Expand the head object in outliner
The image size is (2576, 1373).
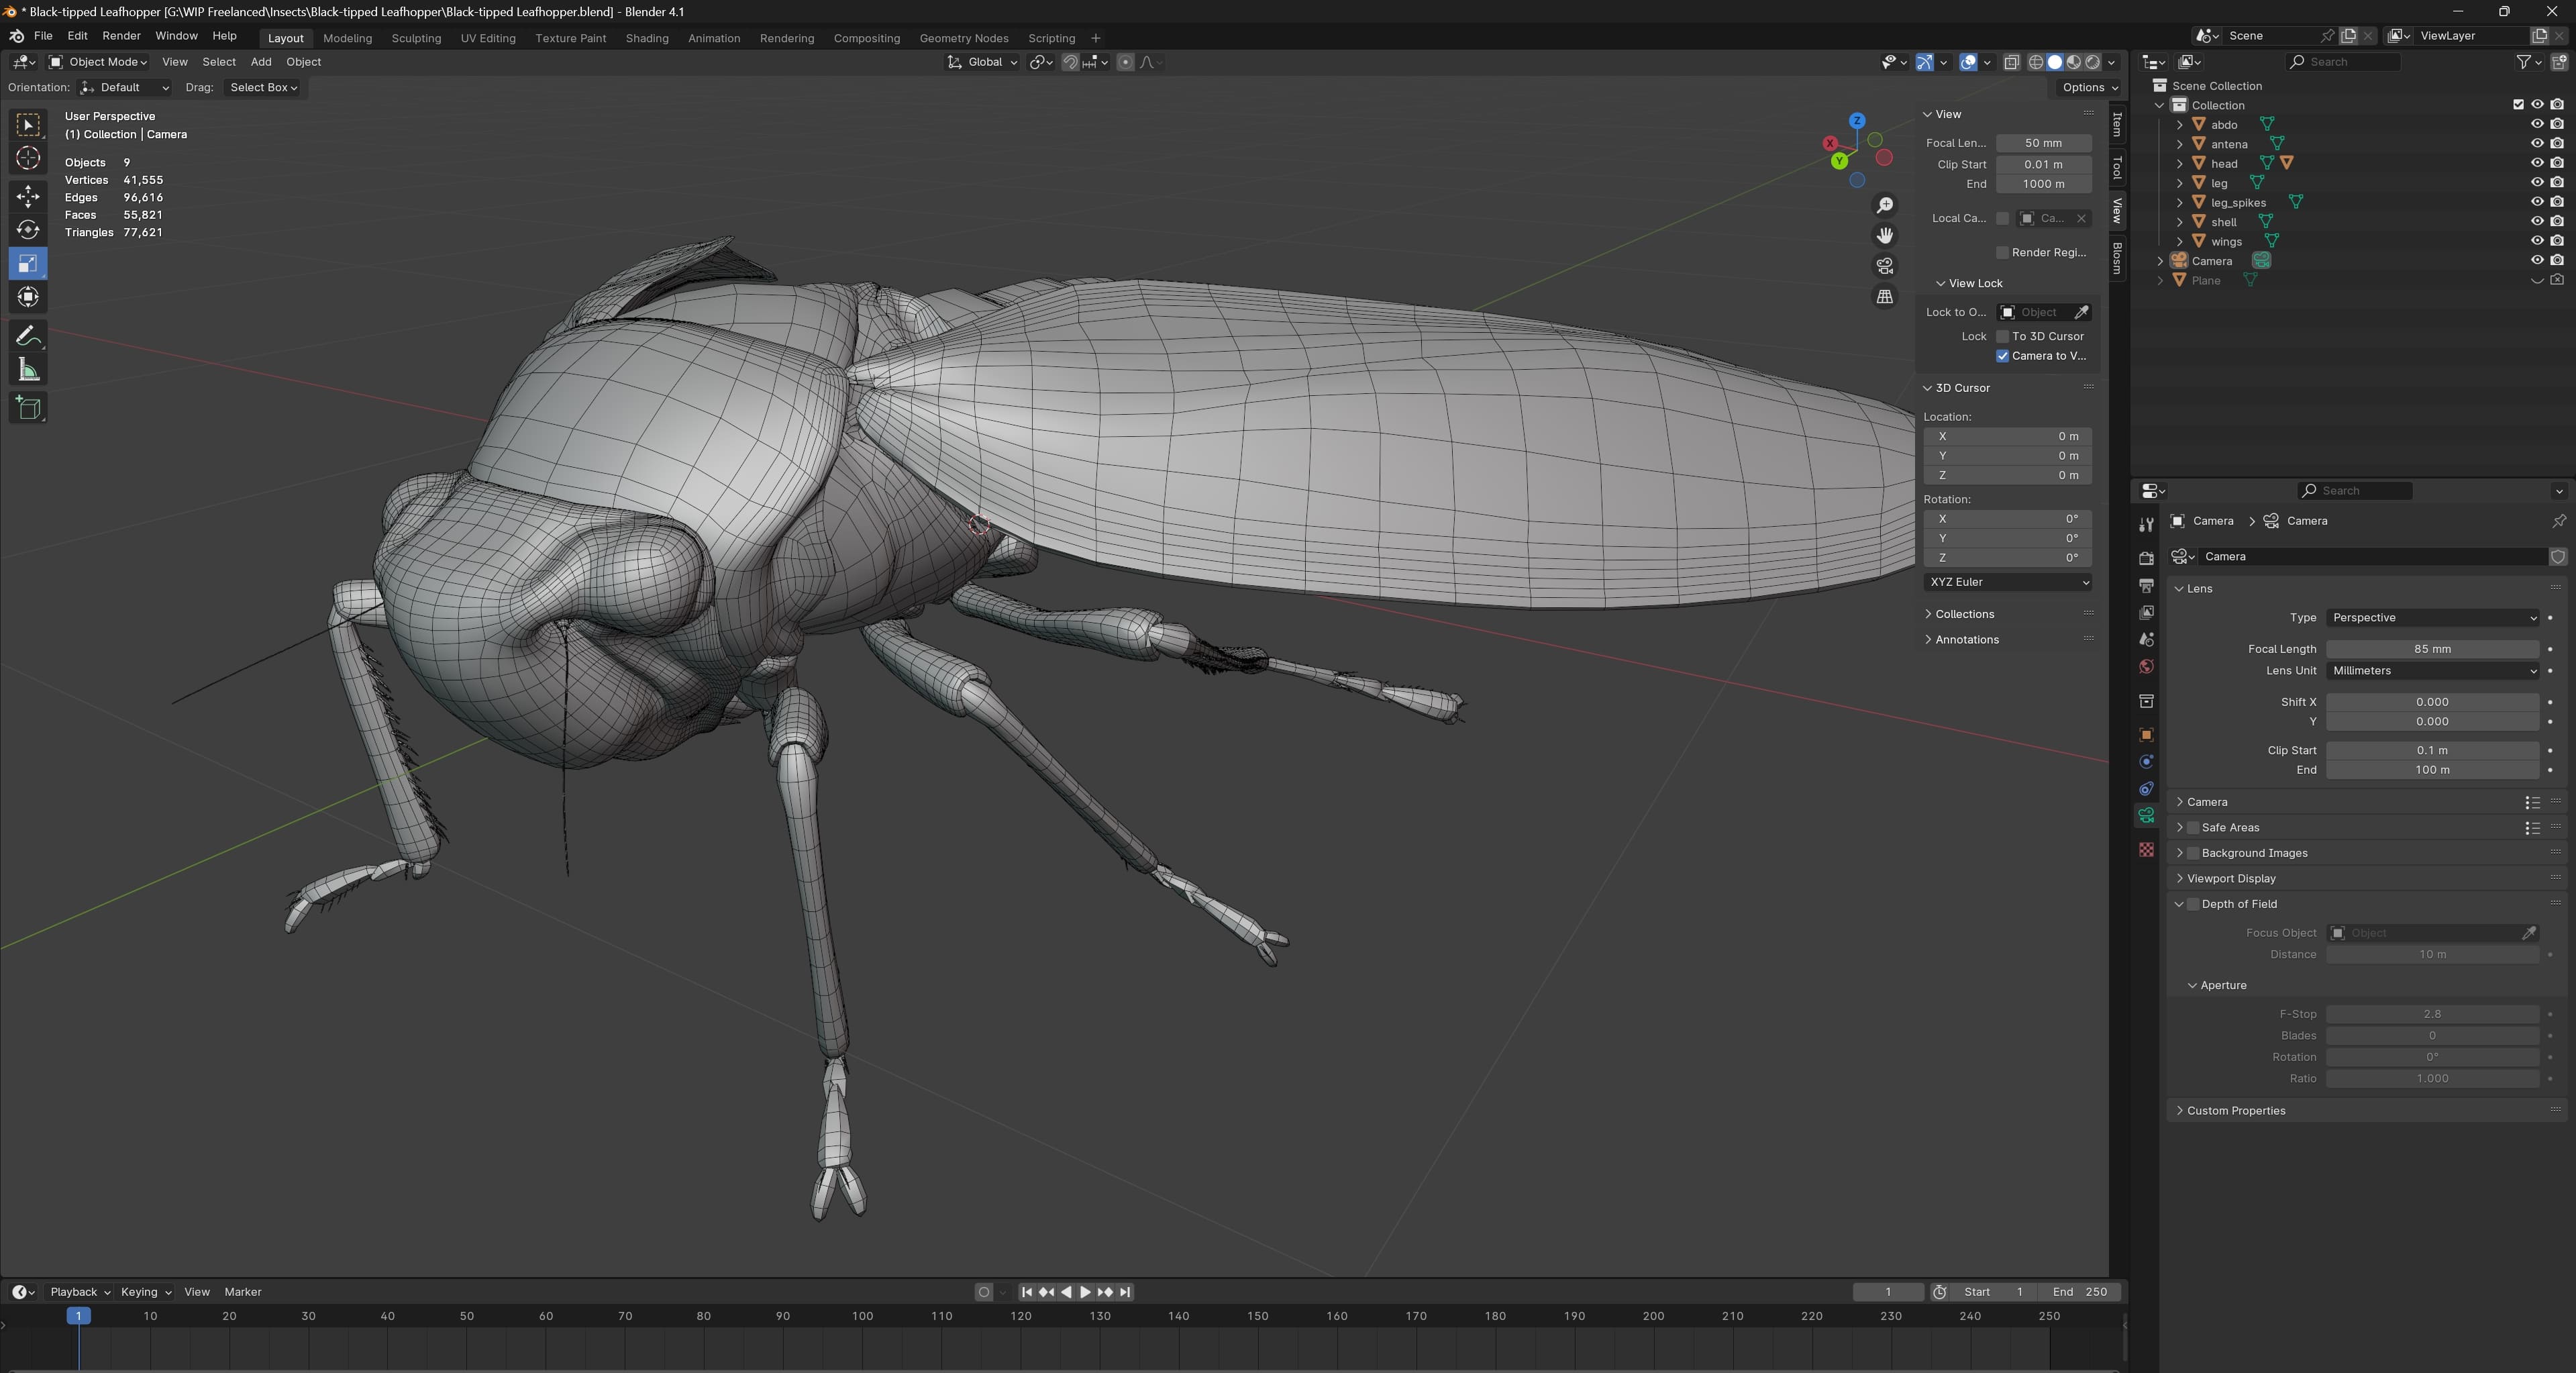[2180, 163]
